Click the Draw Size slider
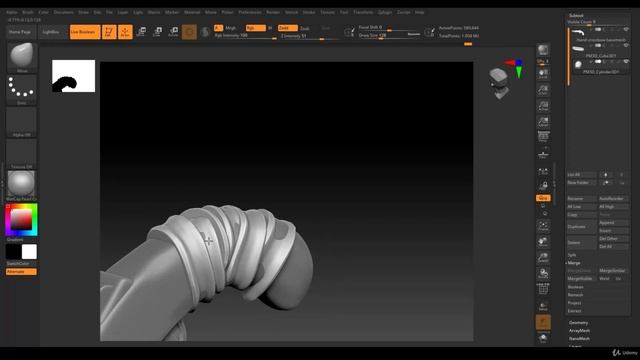 389,36
